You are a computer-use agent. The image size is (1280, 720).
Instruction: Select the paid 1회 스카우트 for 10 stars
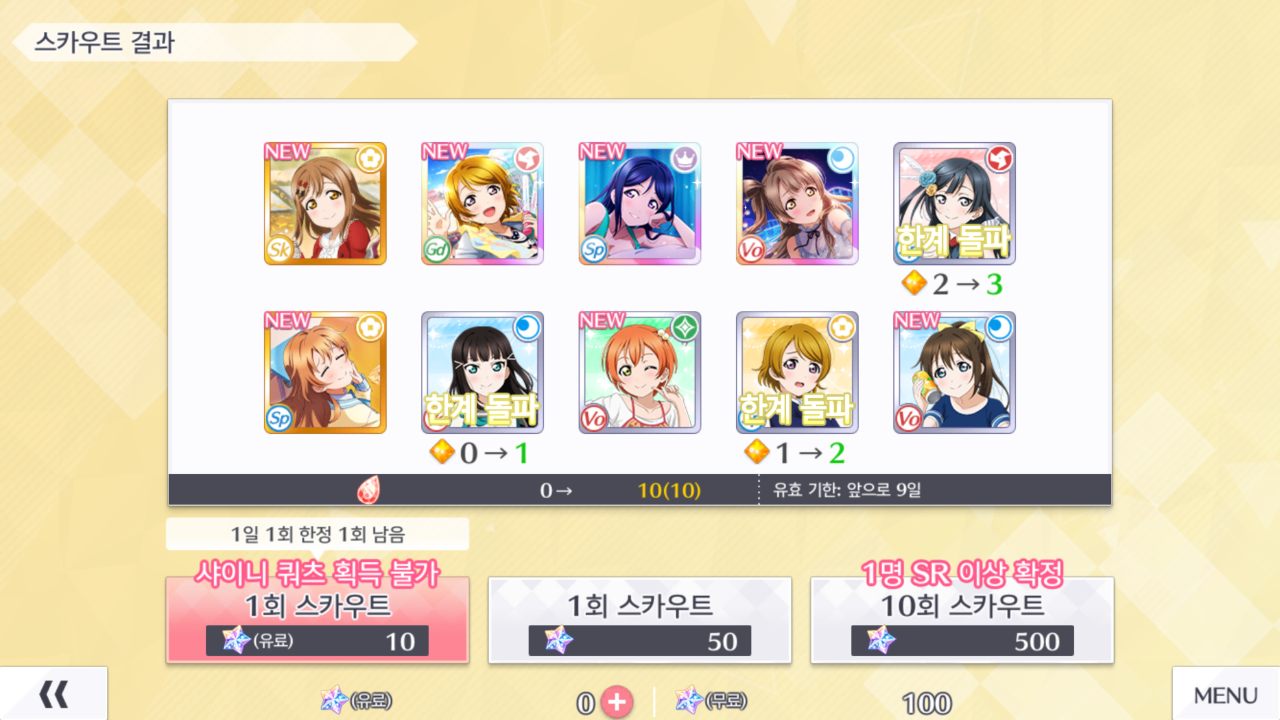pos(317,620)
